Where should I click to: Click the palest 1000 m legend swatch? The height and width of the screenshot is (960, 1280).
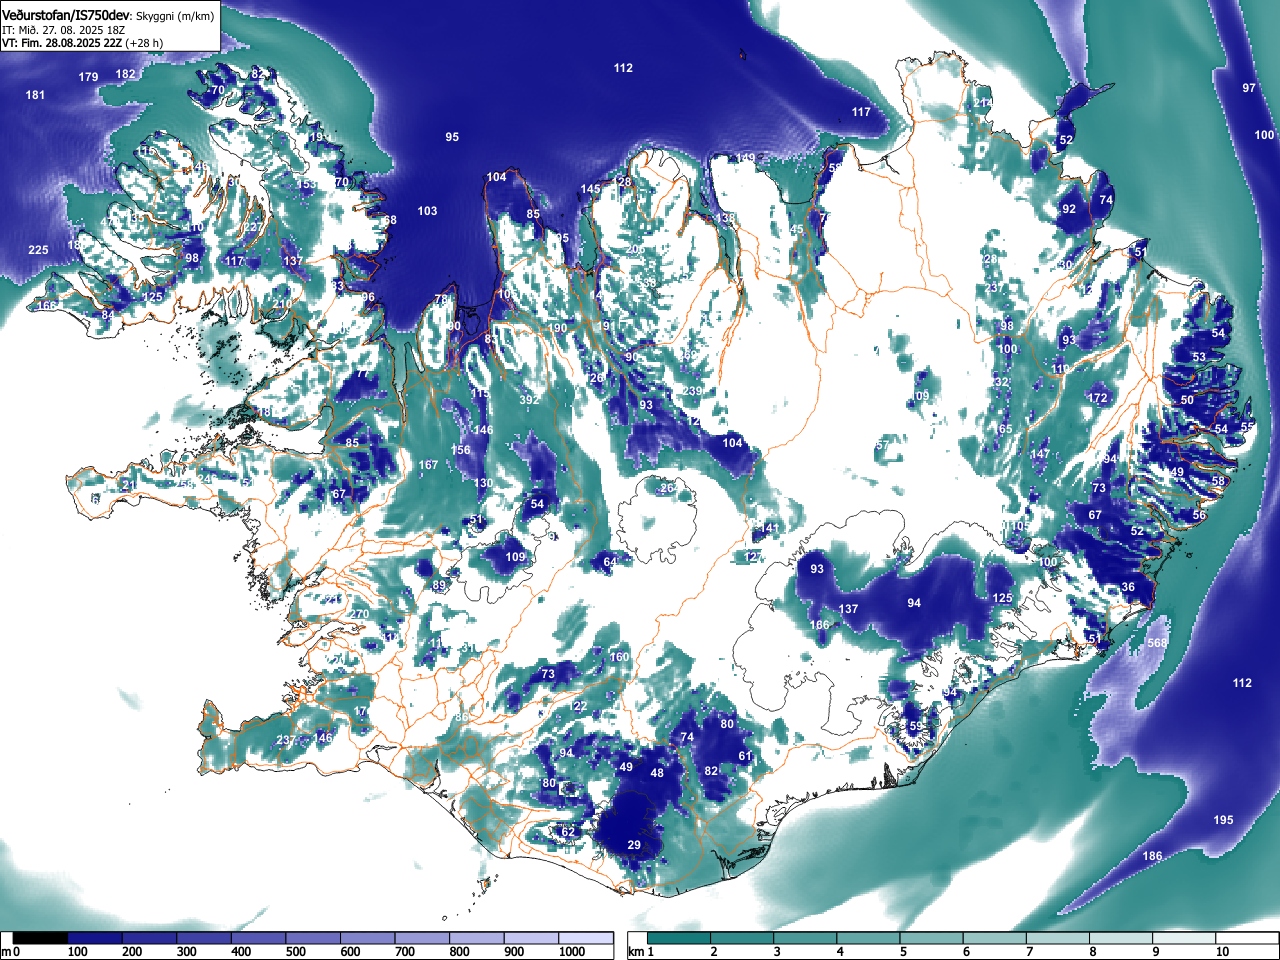tap(586, 938)
